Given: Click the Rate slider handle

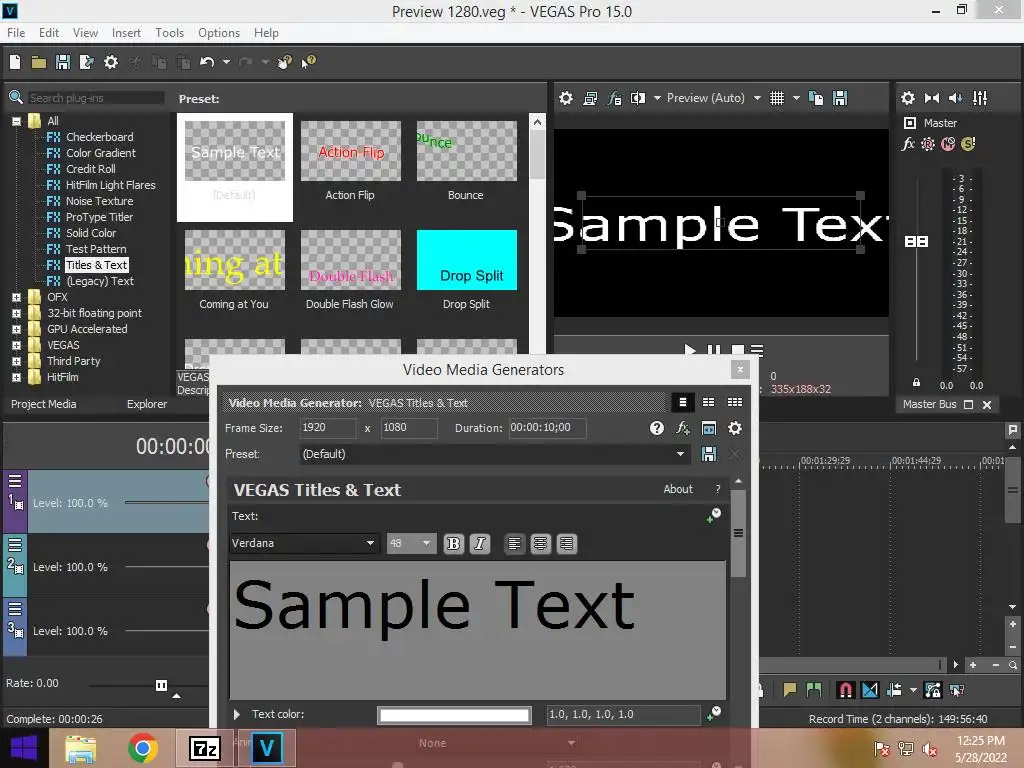Looking at the screenshot, I should click(161, 685).
